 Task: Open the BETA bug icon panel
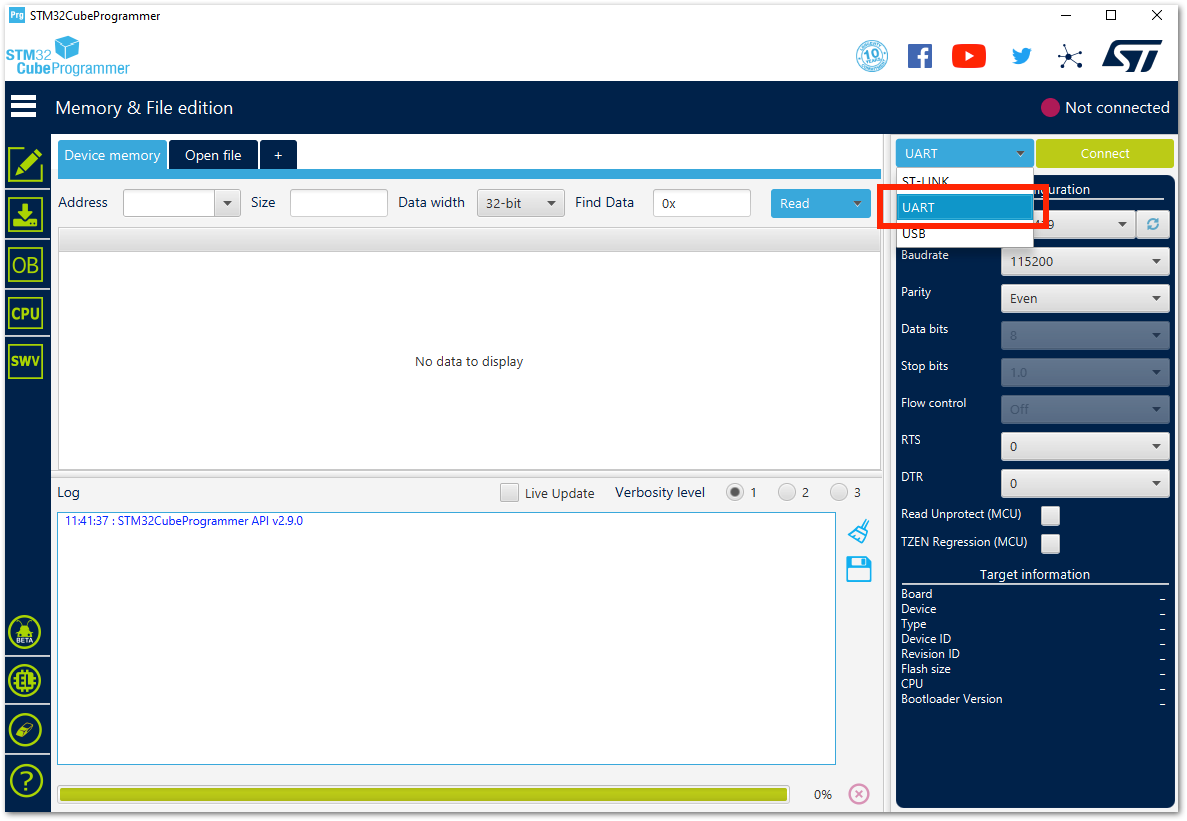25,633
